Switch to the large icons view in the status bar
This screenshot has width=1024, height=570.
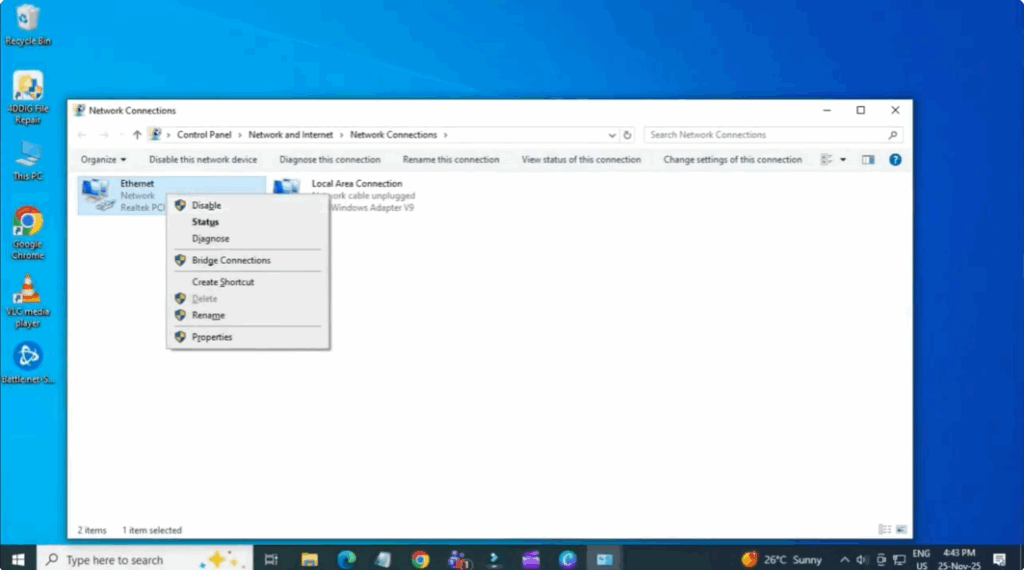click(x=901, y=530)
